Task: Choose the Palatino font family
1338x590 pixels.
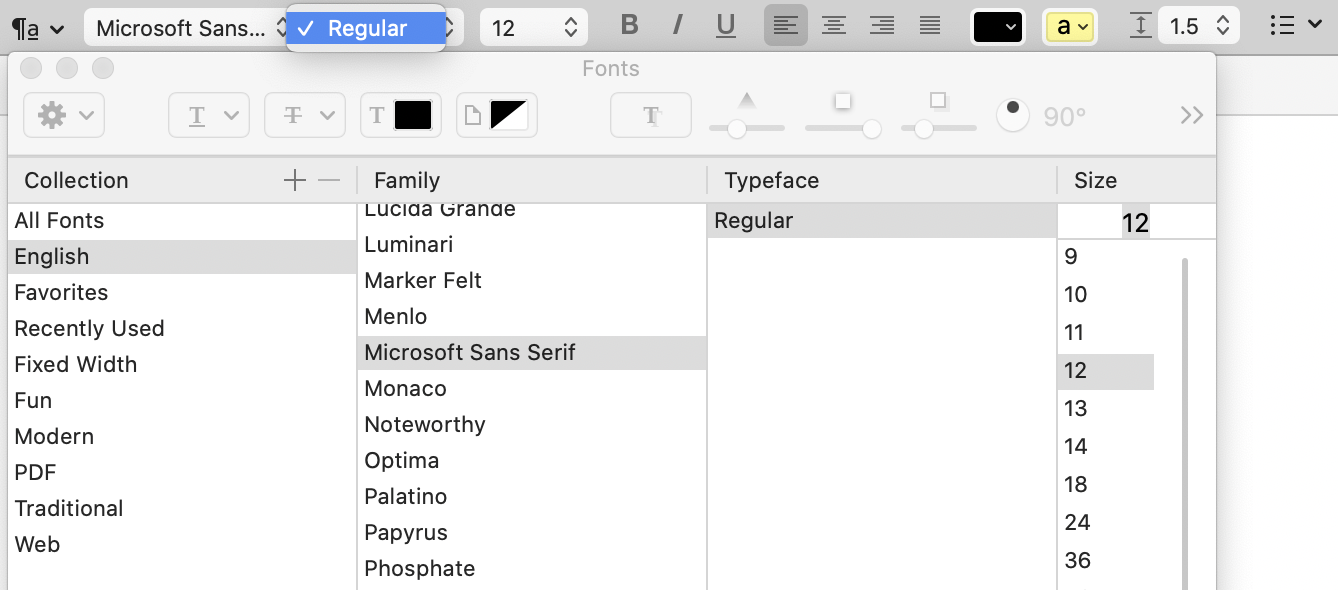Action: (x=532, y=497)
